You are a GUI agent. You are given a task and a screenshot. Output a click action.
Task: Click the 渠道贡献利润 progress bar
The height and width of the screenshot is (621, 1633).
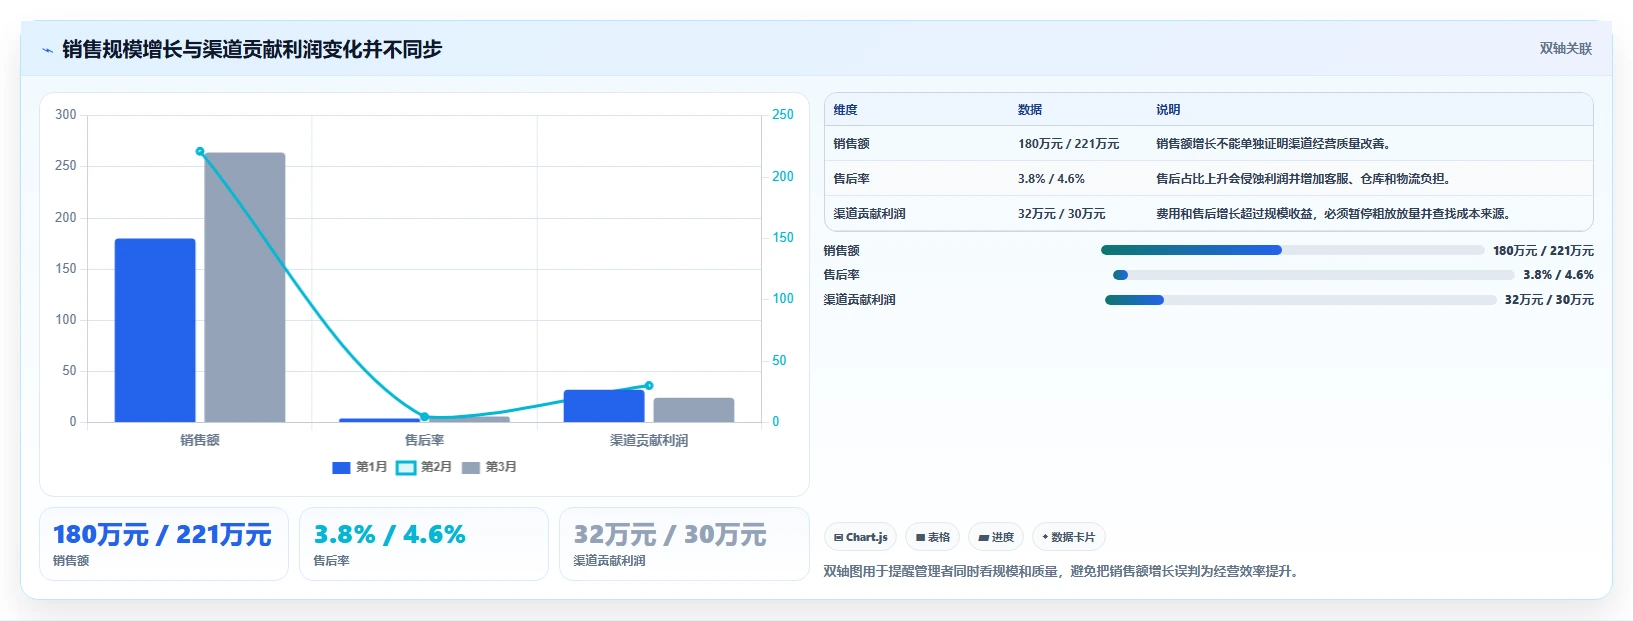point(1300,300)
